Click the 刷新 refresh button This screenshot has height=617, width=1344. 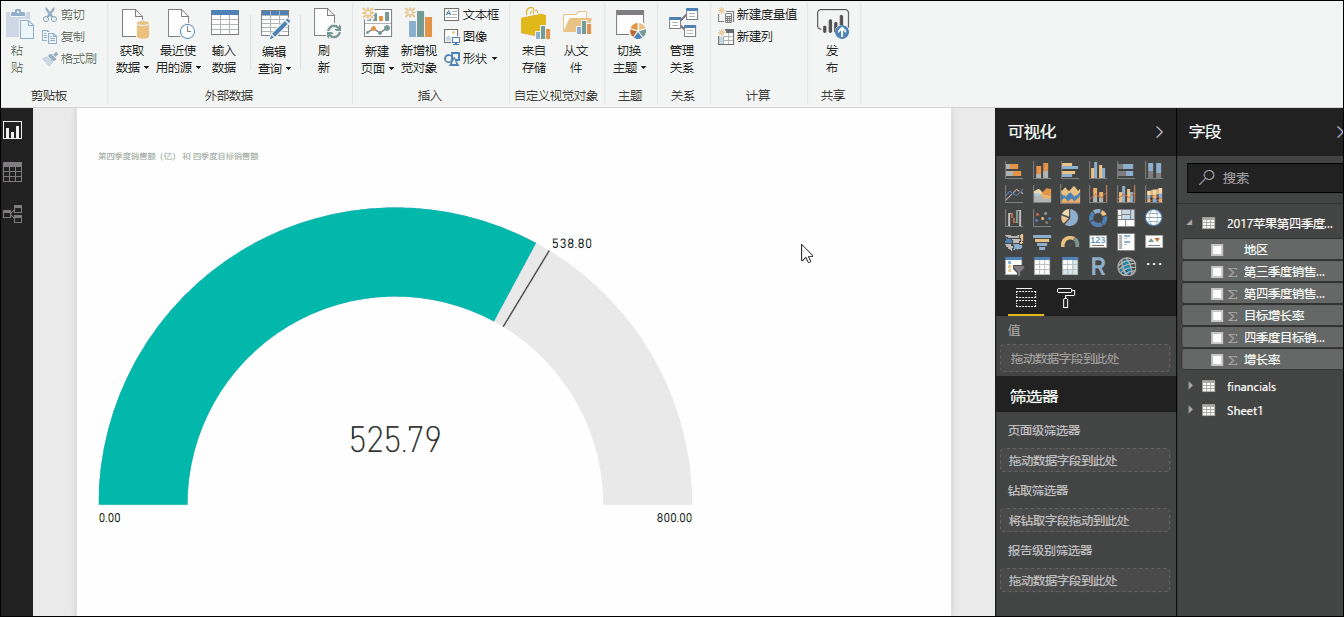pos(325,43)
